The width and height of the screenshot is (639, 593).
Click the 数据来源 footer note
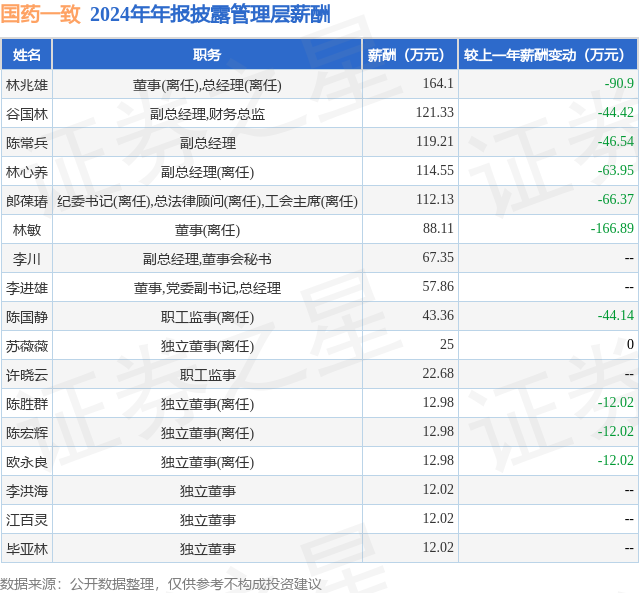[x=161, y=584]
